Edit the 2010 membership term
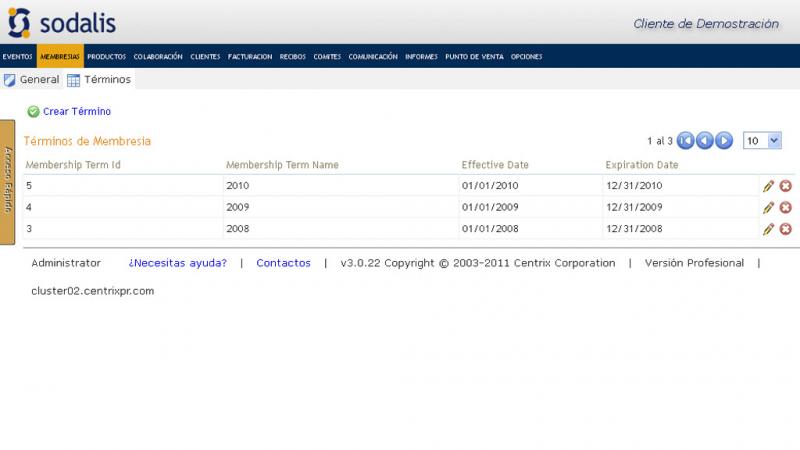The height and width of the screenshot is (450, 800). click(768, 186)
